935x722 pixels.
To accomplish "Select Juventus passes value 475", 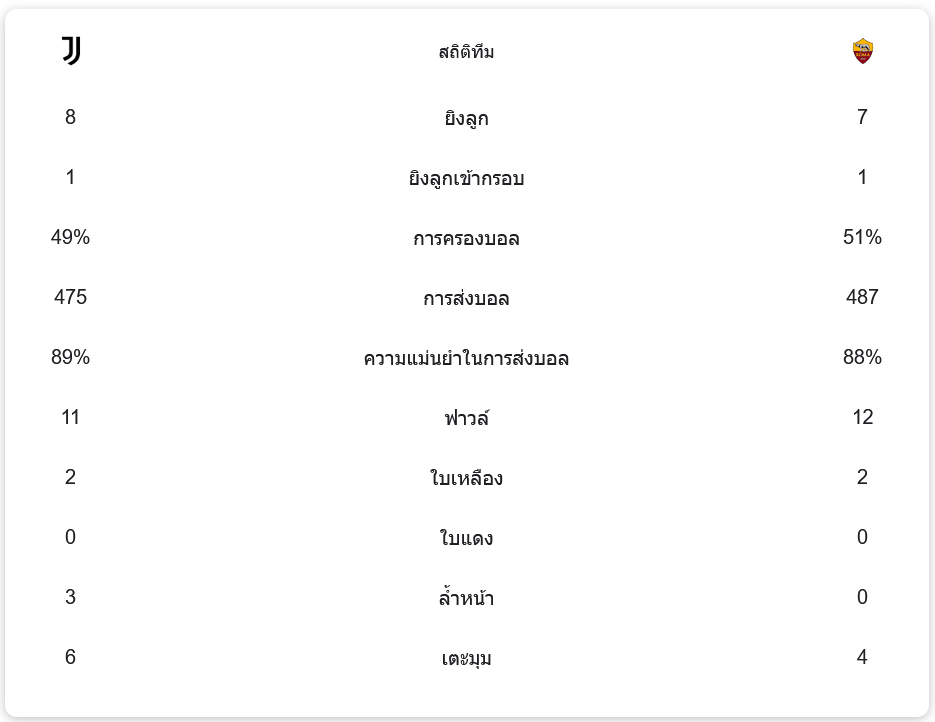I will click(70, 297).
